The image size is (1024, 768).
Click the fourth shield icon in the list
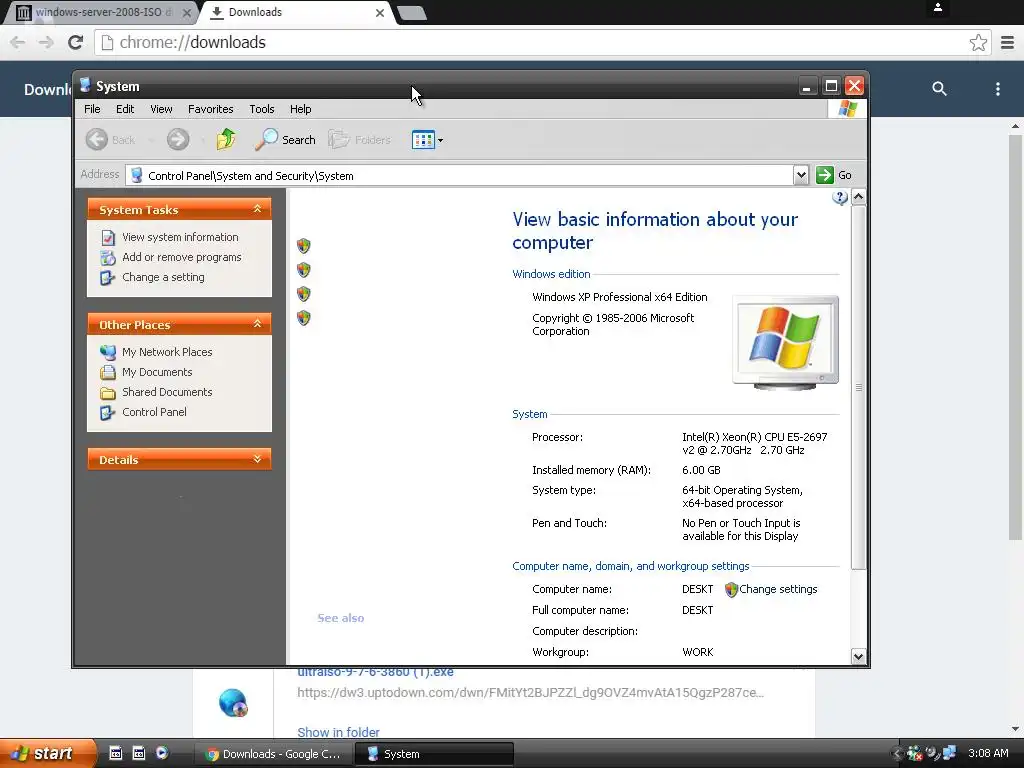[x=304, y=318]
